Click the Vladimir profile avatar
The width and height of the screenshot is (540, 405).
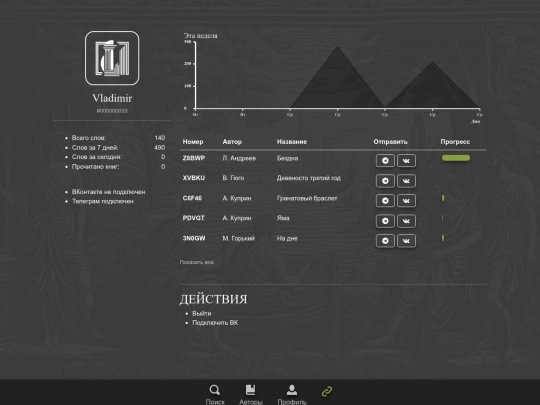[x=112, y=58]
